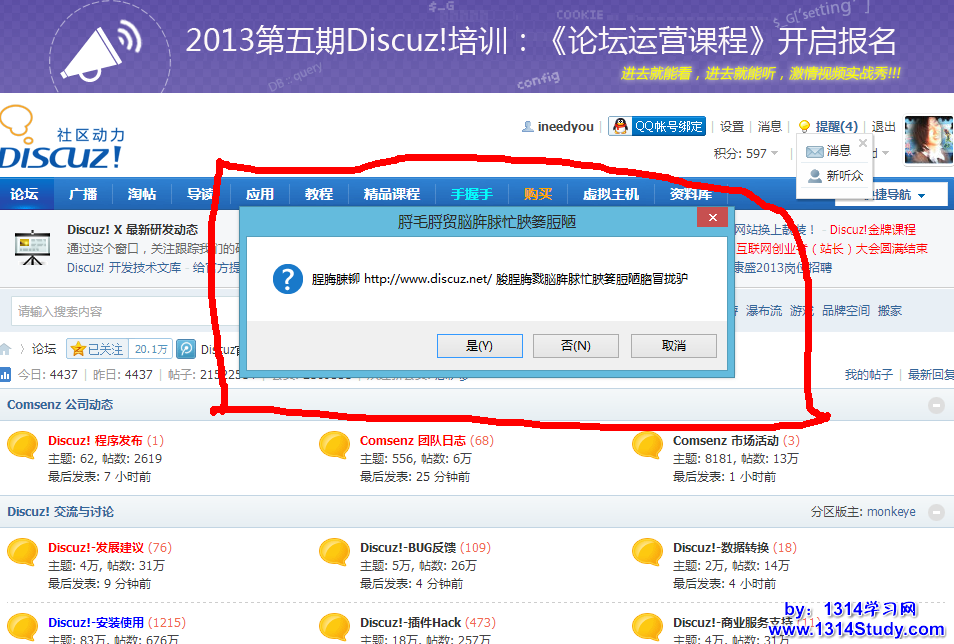954x644 pixels.
Task: Click the star 已关注 follow button
Action: click(97, 349)
